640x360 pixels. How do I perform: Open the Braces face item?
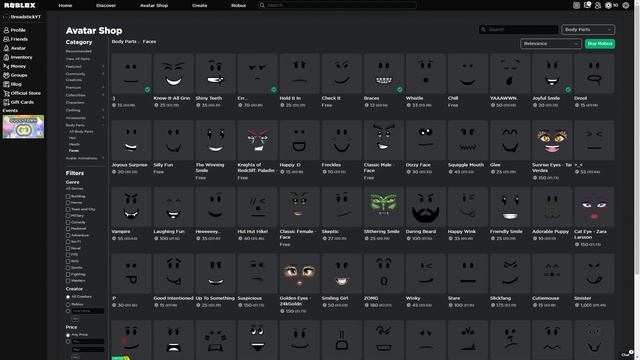coord(383,73)
